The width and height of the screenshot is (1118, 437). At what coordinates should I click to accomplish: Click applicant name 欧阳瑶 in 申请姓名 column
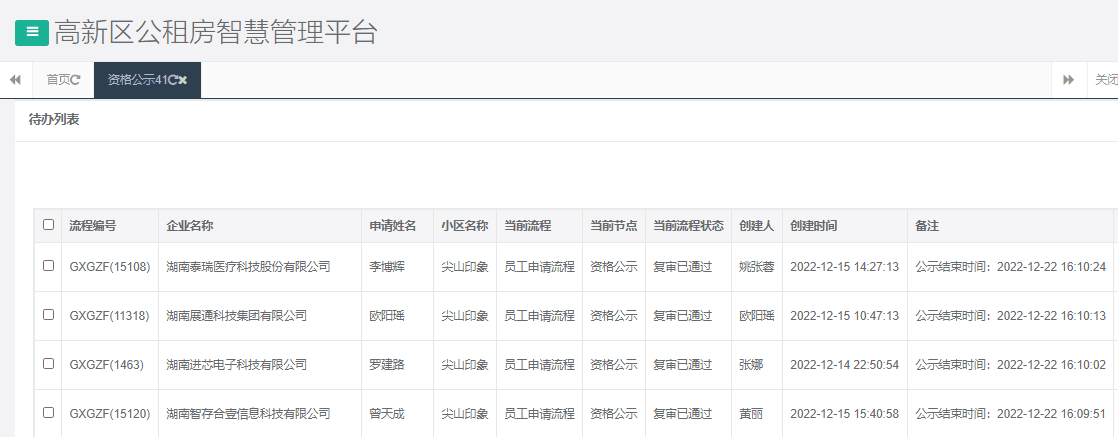pyautogui.click(x=386, y=316)
